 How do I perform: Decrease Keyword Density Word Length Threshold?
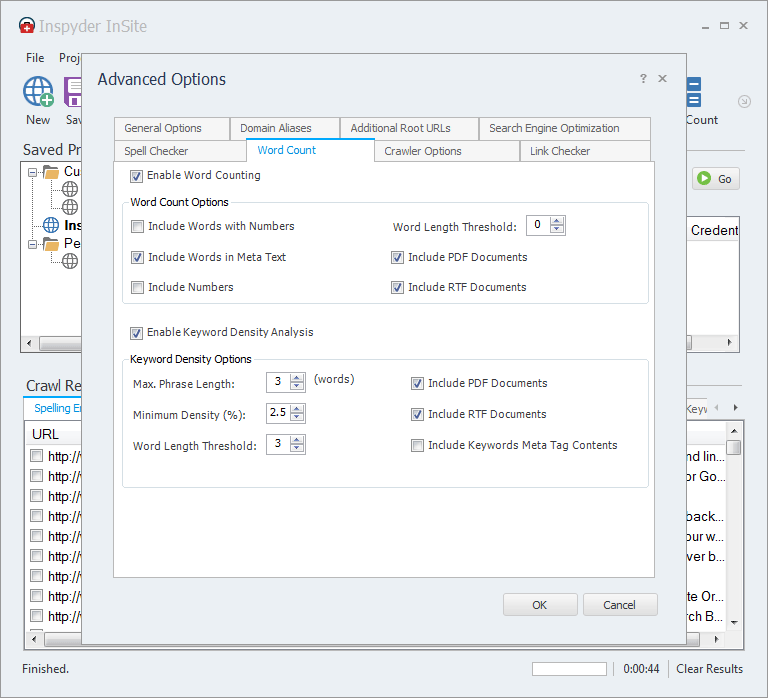click(x=297, y=448)
